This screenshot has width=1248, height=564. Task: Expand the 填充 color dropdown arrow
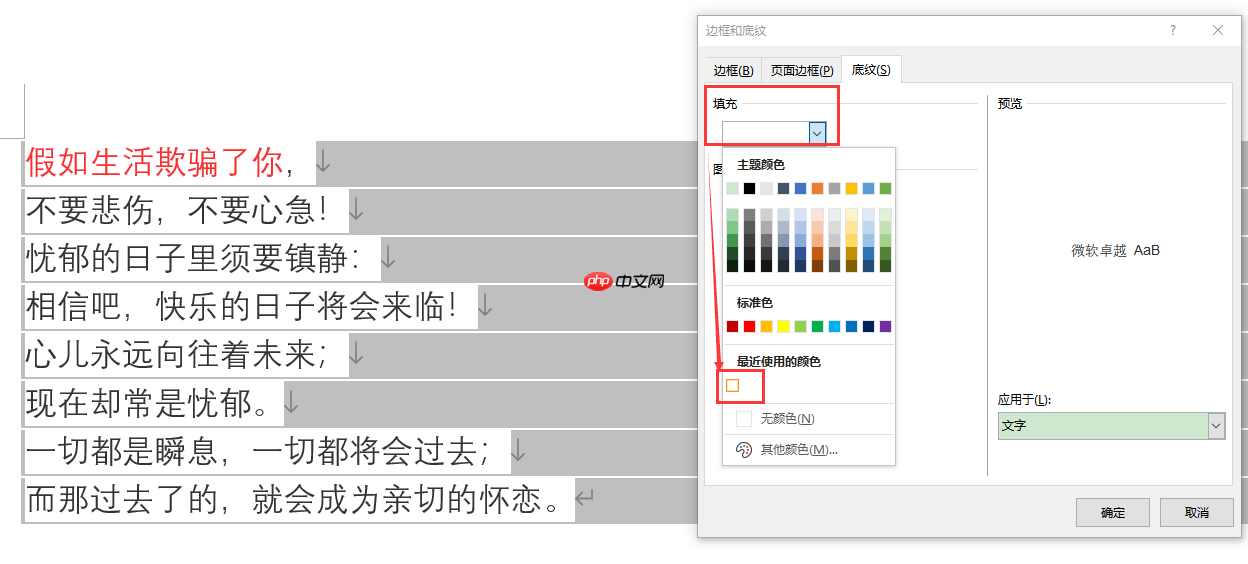(x=817, y=132)
